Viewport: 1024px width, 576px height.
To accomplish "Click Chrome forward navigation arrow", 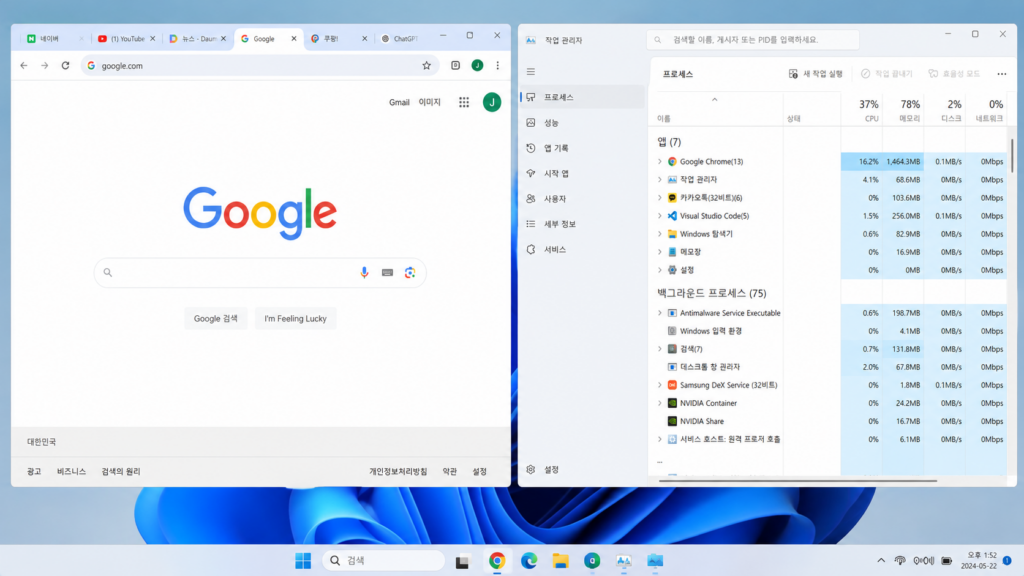I will [x=44, y=65].
